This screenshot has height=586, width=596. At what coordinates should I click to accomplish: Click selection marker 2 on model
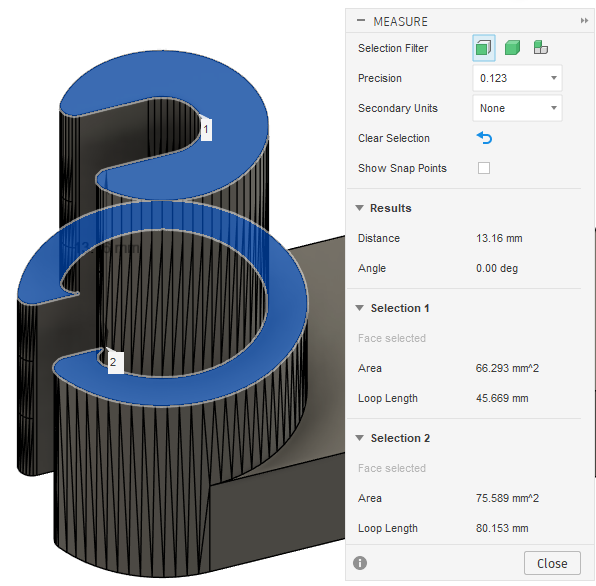coord(115,363)
